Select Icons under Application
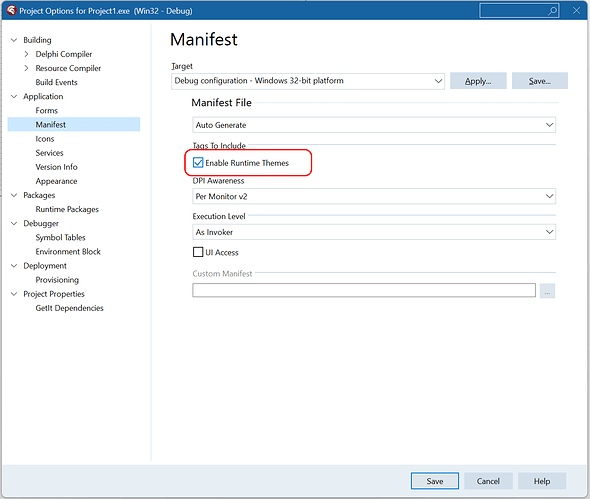Viewport: 590px width, 499px height. [x=45, y=139]
